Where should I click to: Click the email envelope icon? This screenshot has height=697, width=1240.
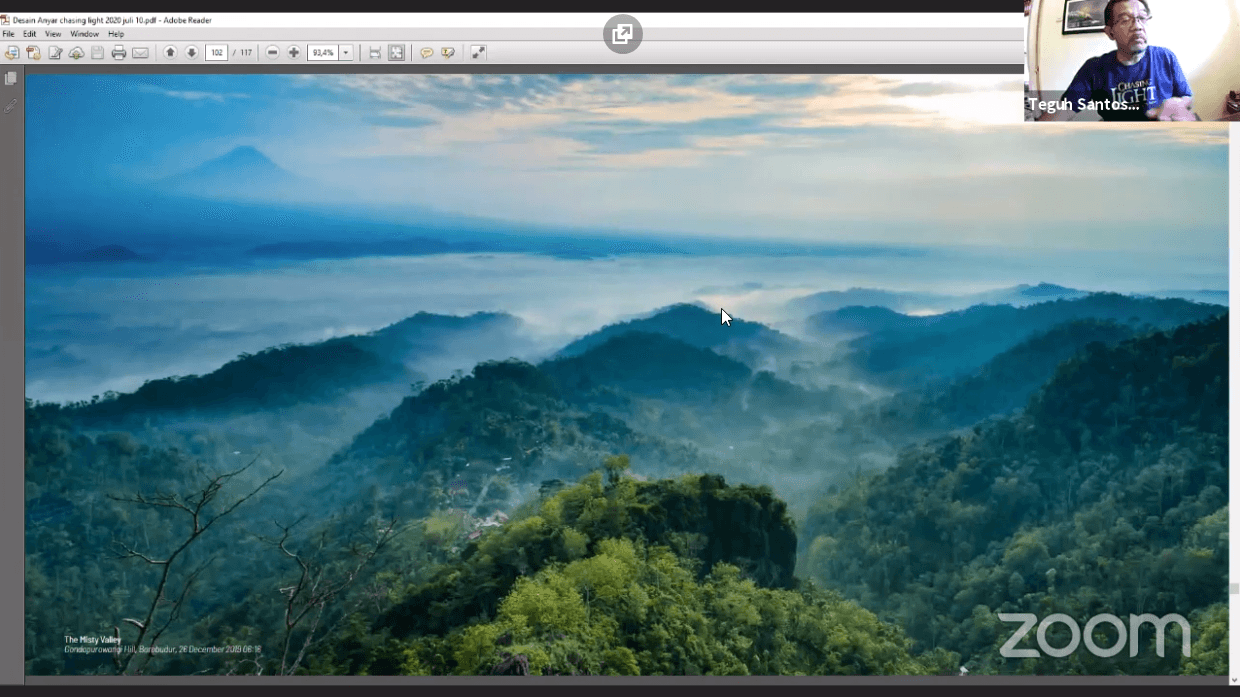click(x=140, y=53)
